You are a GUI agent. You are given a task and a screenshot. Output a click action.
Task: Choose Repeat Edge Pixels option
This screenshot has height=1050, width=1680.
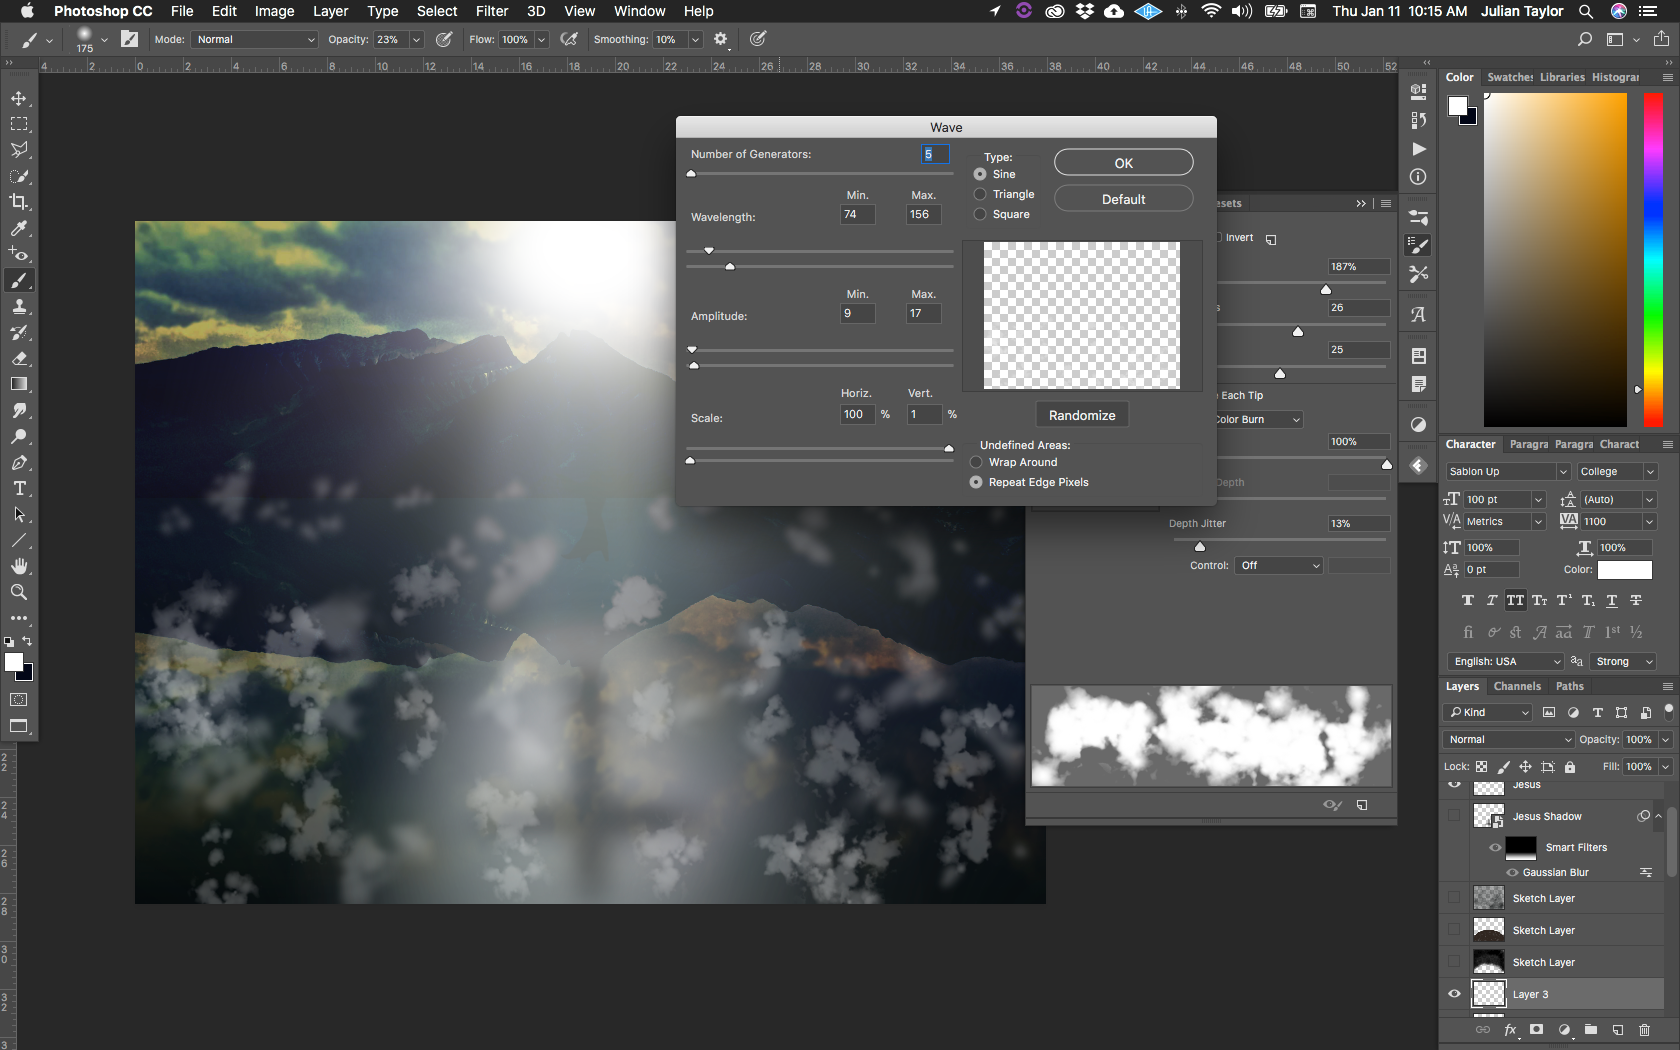pos(976,482)
